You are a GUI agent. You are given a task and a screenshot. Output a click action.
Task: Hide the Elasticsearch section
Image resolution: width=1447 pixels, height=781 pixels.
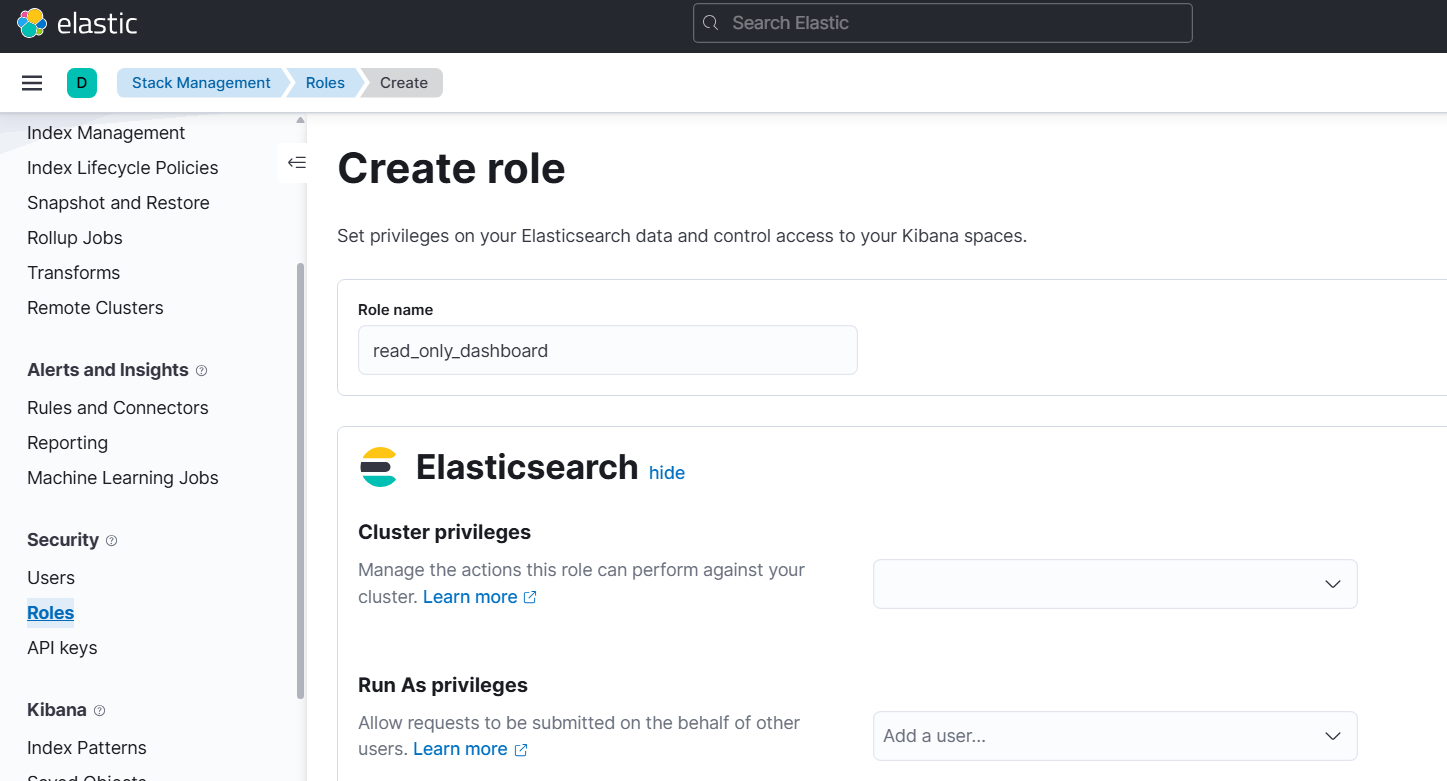pos(667,473)
